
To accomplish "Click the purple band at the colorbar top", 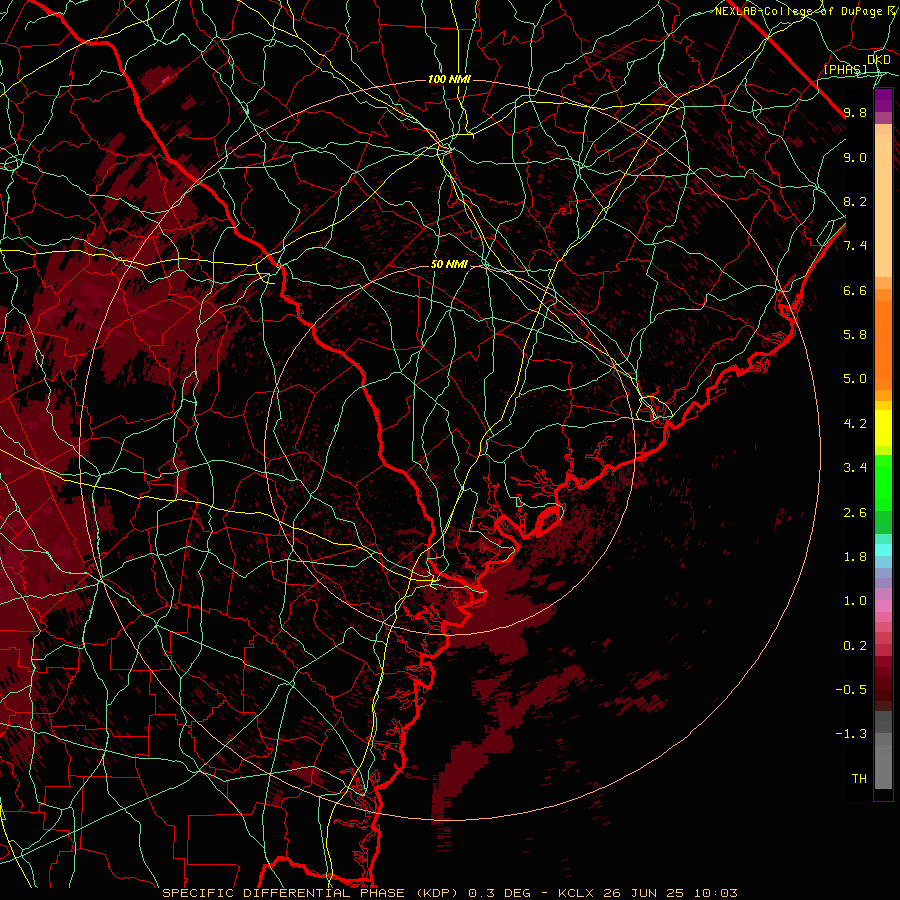I will click(883, 100).
